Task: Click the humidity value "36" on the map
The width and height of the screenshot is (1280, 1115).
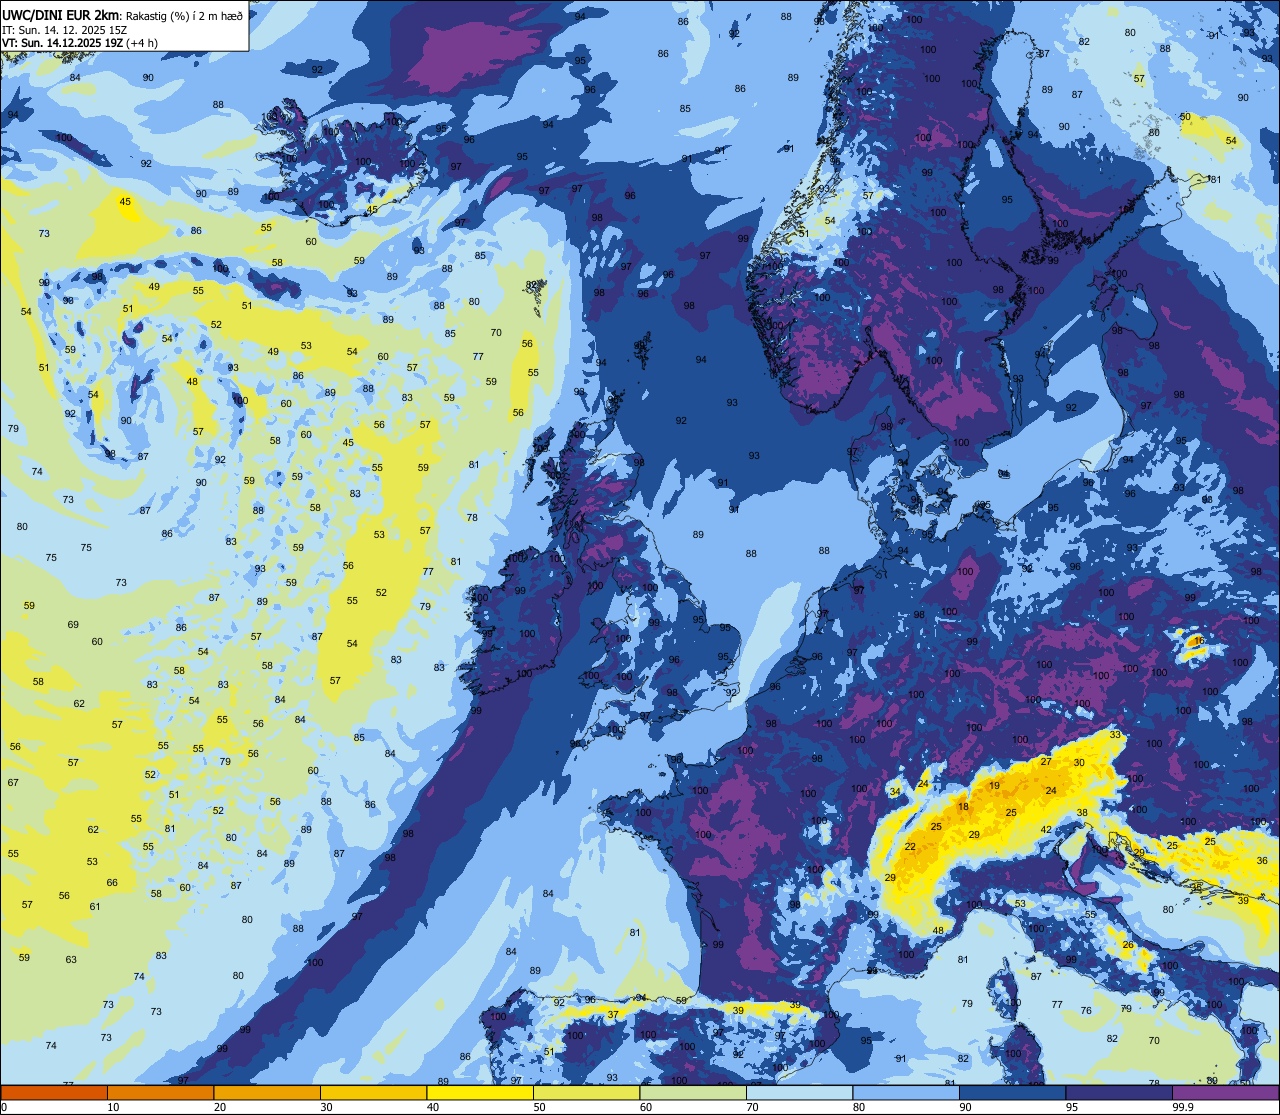Action: (1262, 861)
